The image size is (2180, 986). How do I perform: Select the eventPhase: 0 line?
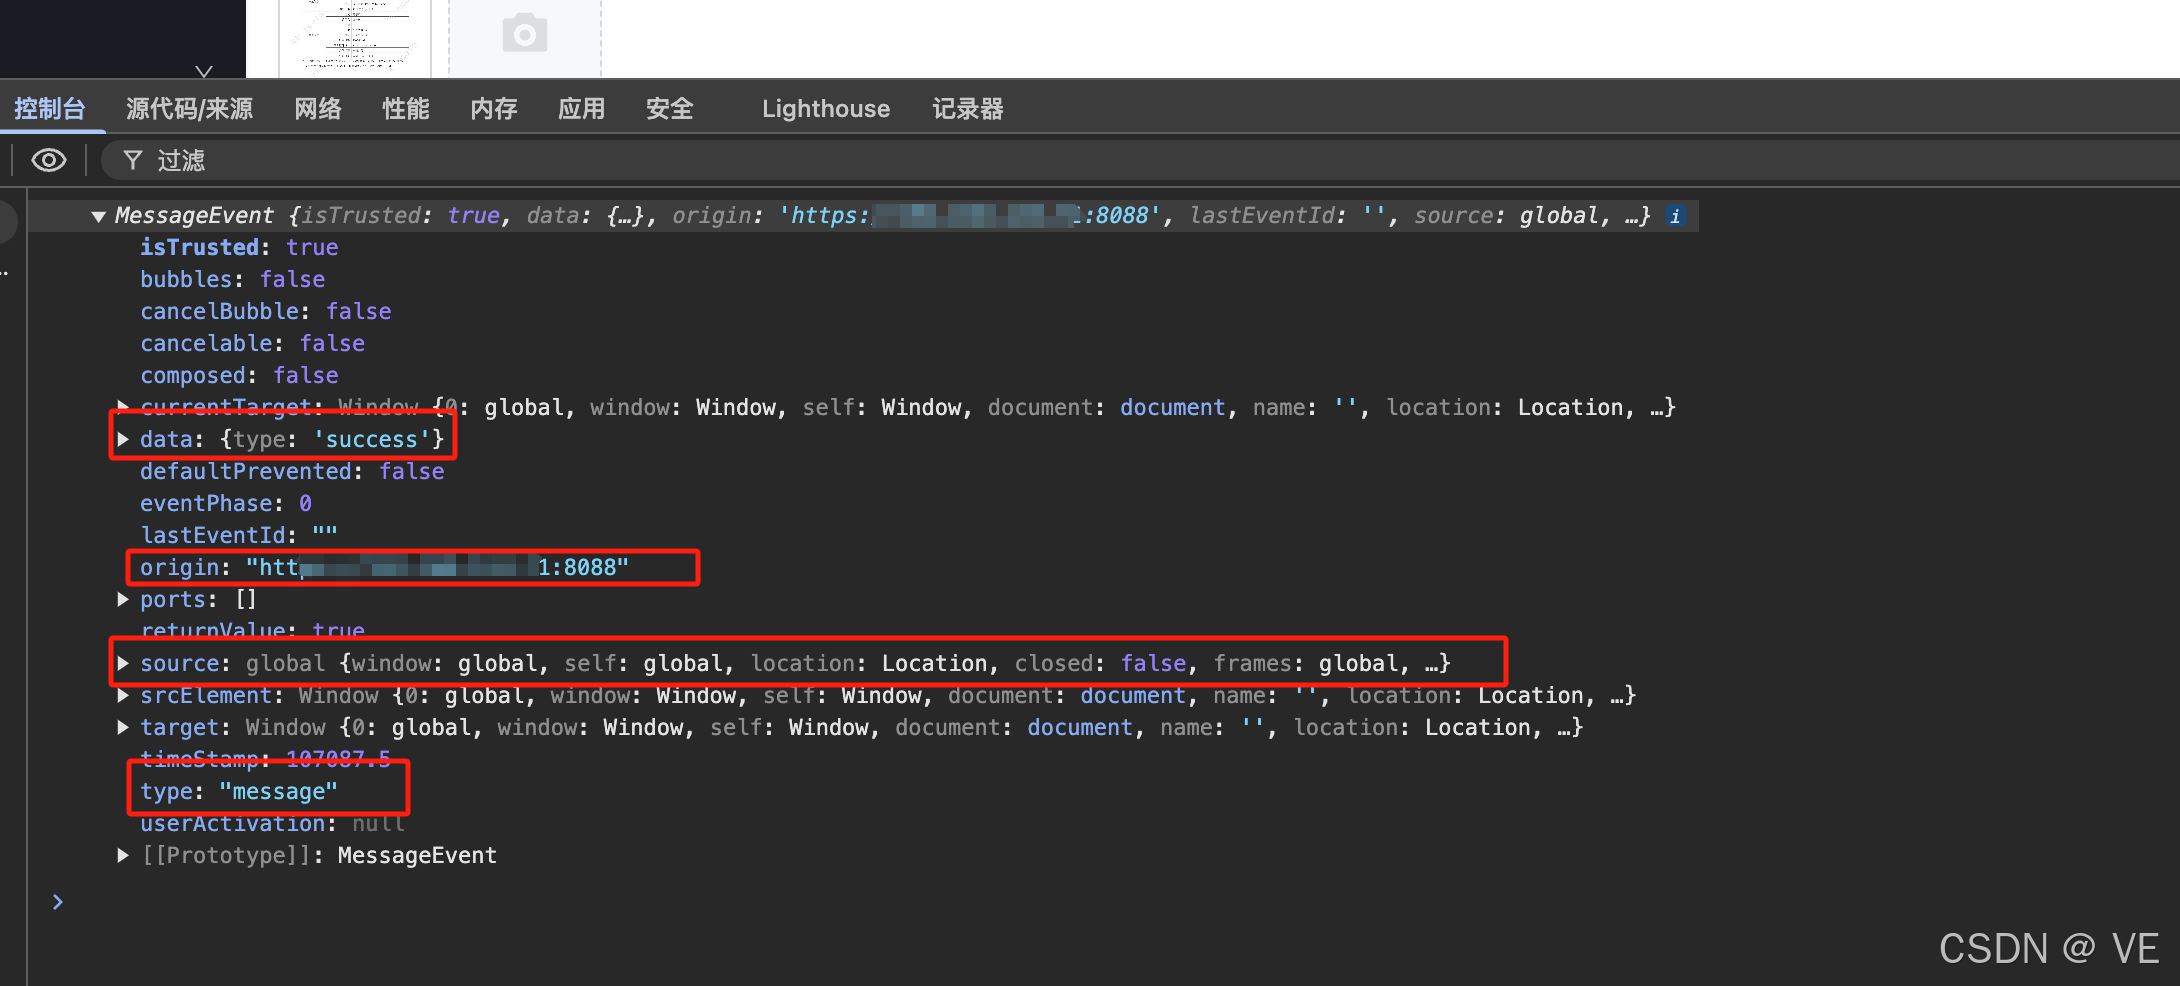pos(226,503)
